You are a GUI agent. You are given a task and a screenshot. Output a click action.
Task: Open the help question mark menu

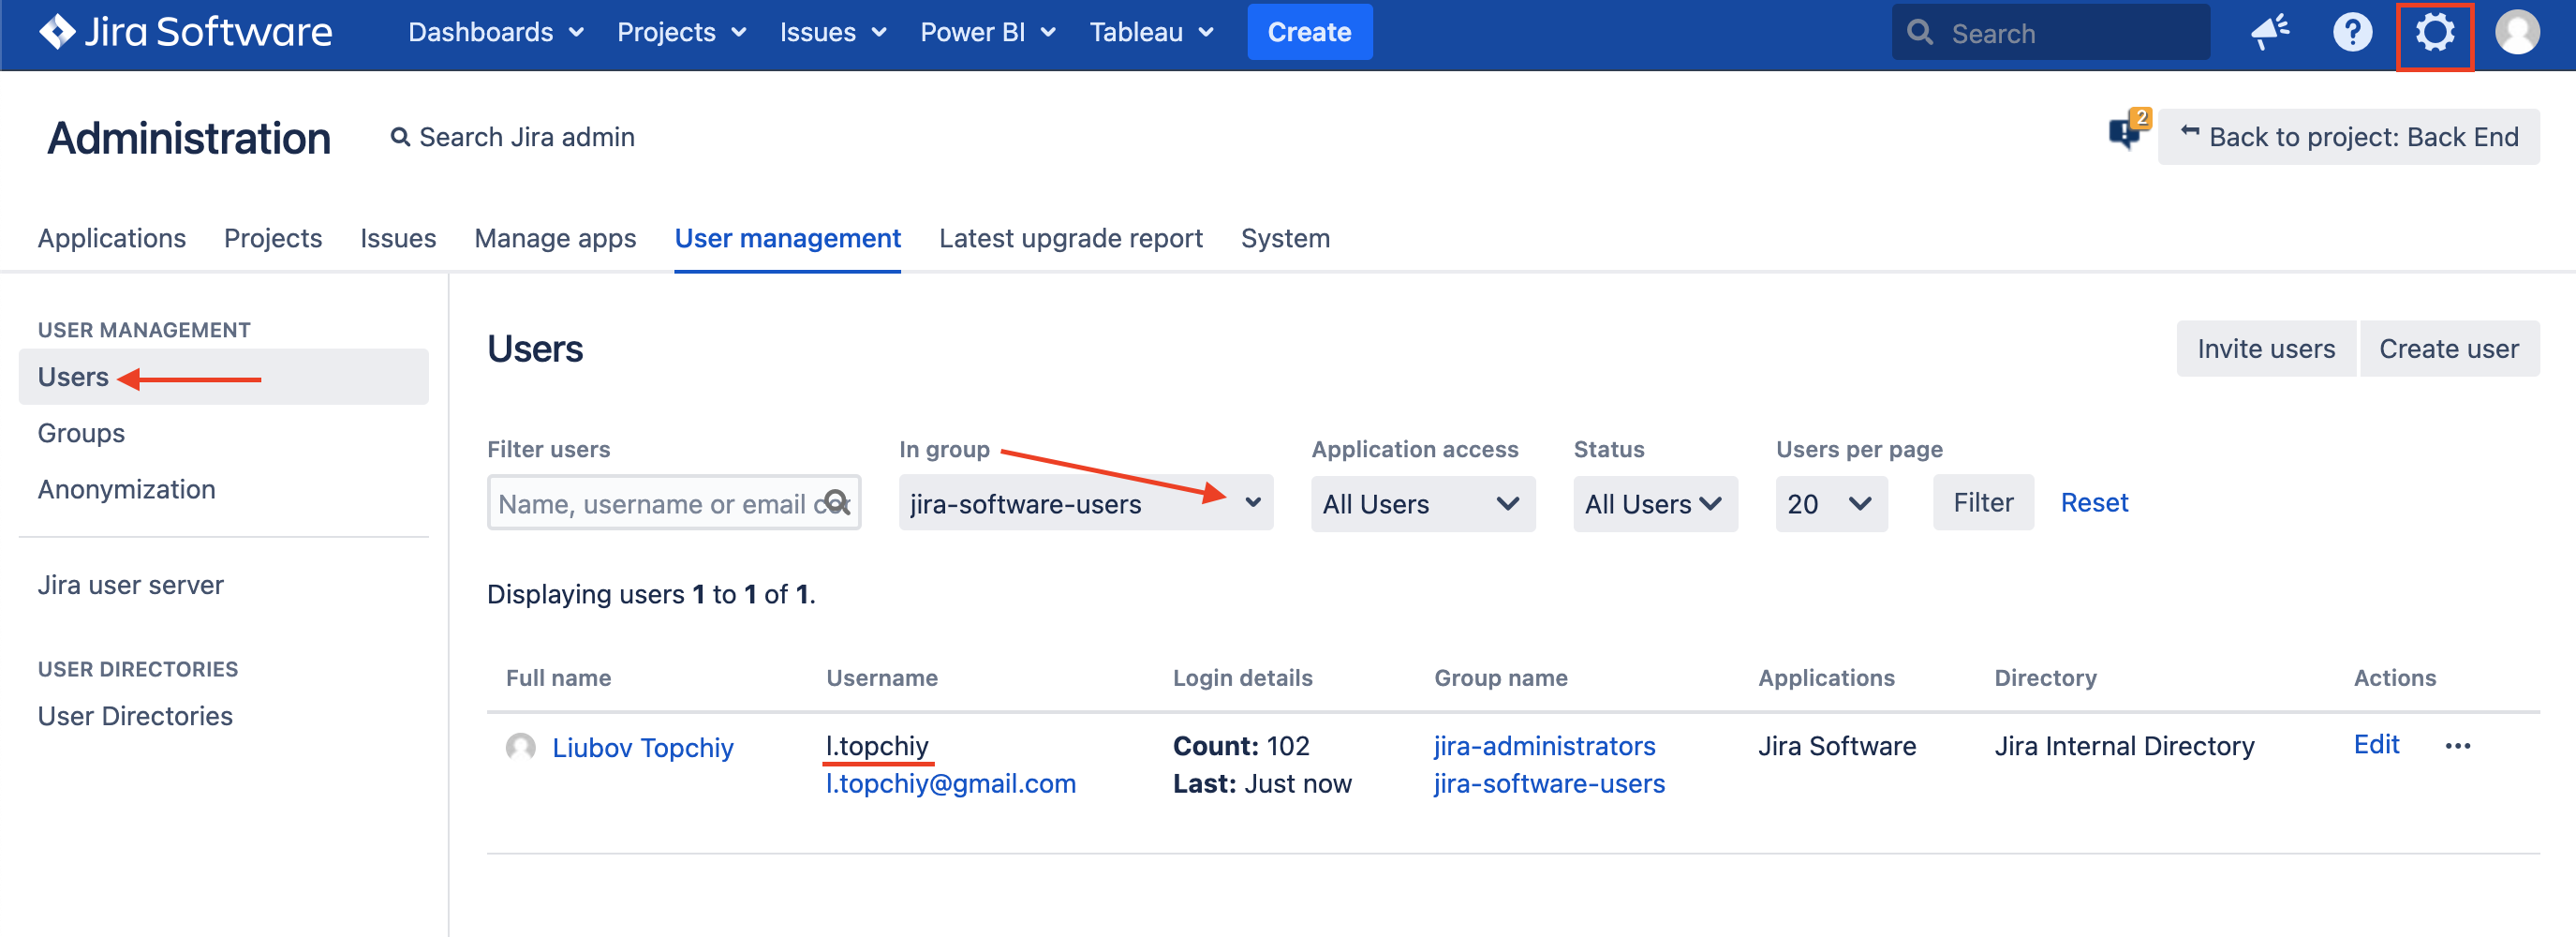(x=2351, y=34)
